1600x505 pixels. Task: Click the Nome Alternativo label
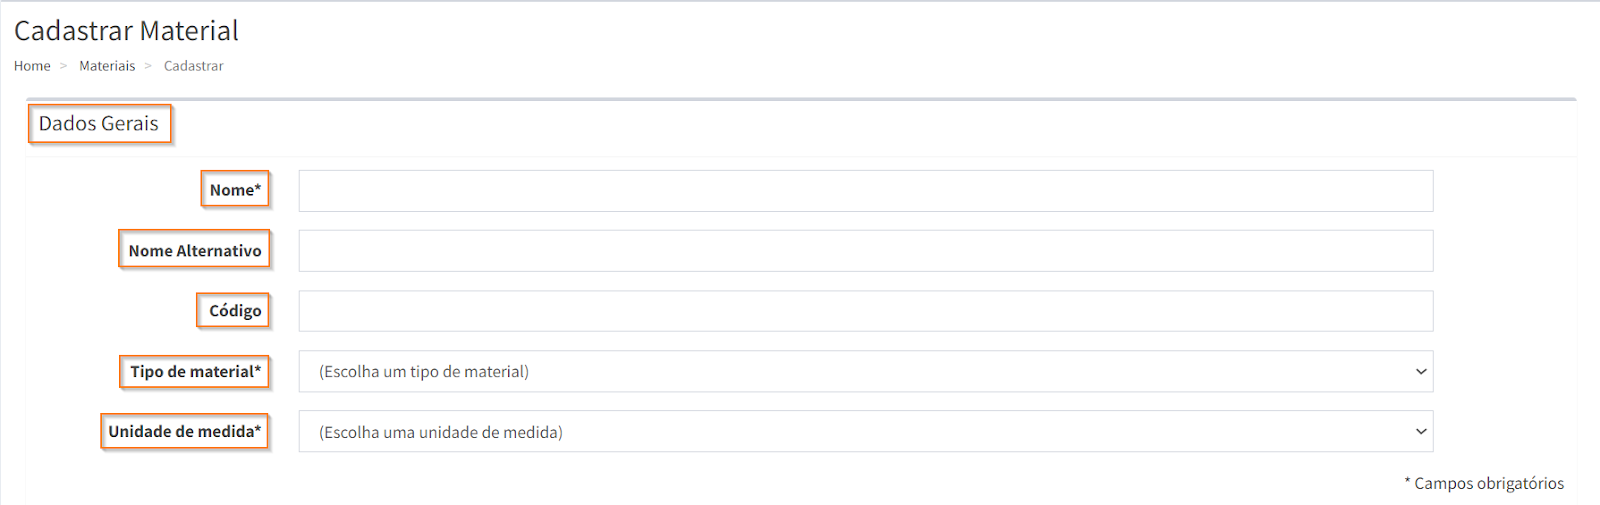[195, 250]
